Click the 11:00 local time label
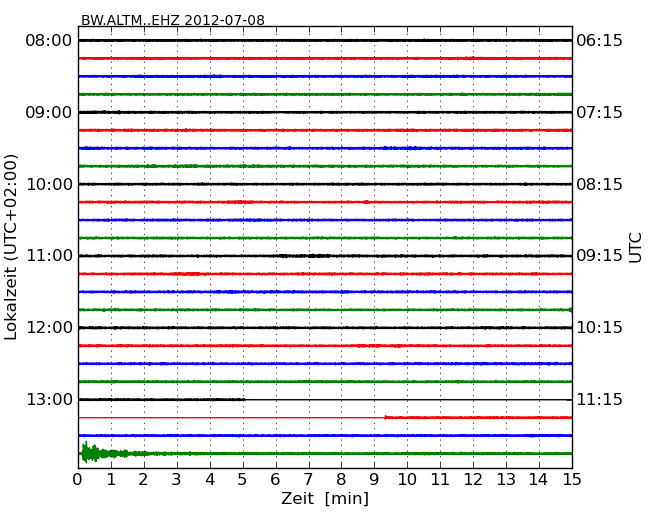Image resolution: width=650 pixels, height=520 pixels. [49, 255]
